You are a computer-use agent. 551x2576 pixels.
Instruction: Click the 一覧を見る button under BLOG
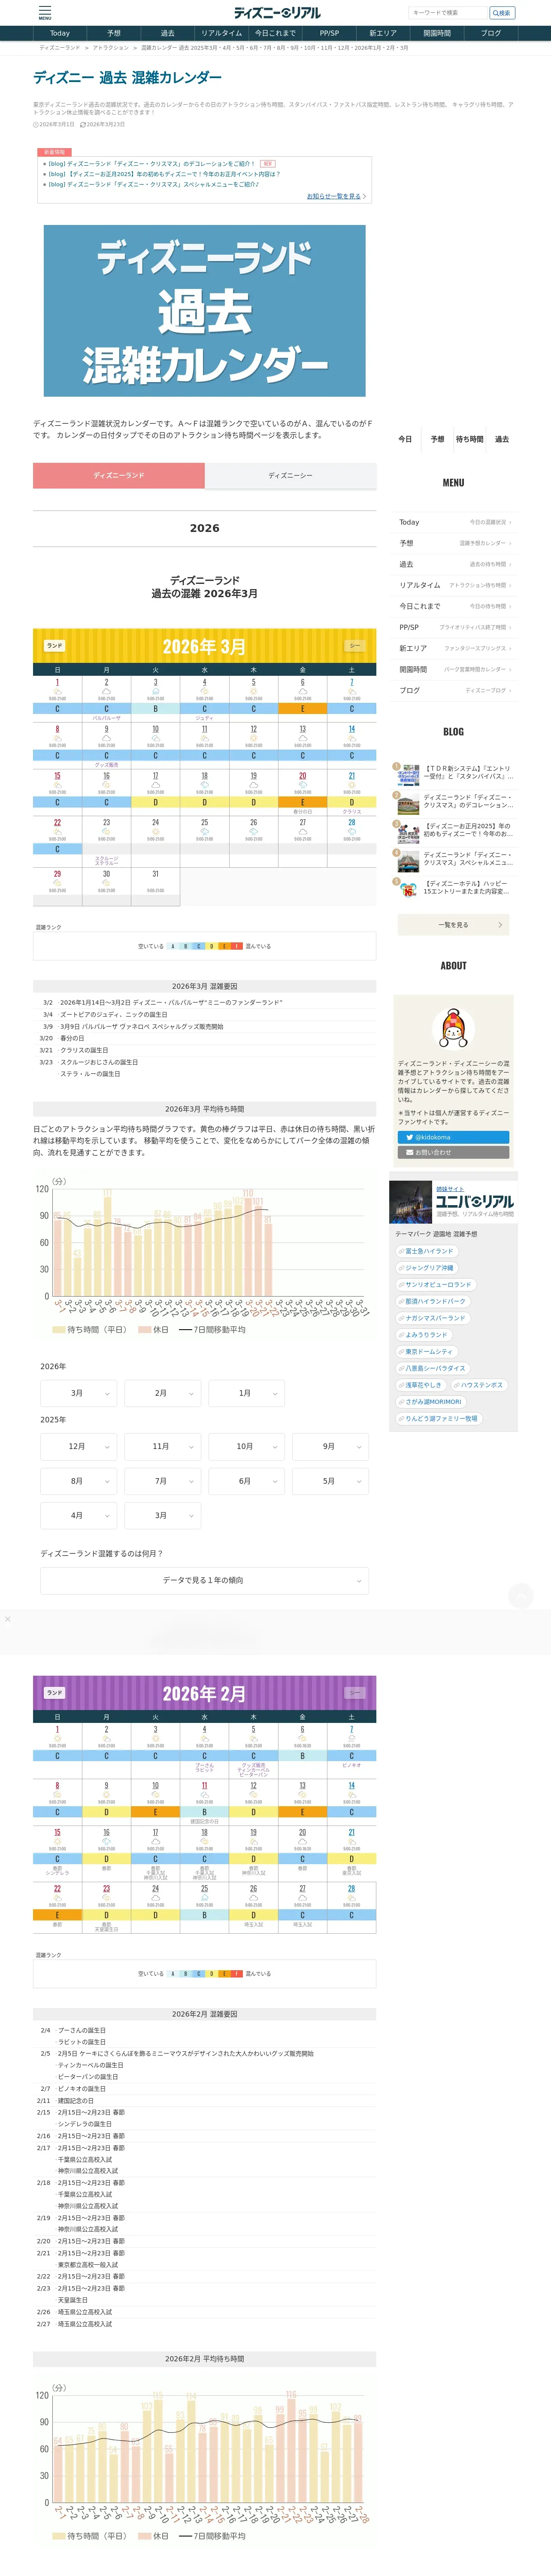453,925
